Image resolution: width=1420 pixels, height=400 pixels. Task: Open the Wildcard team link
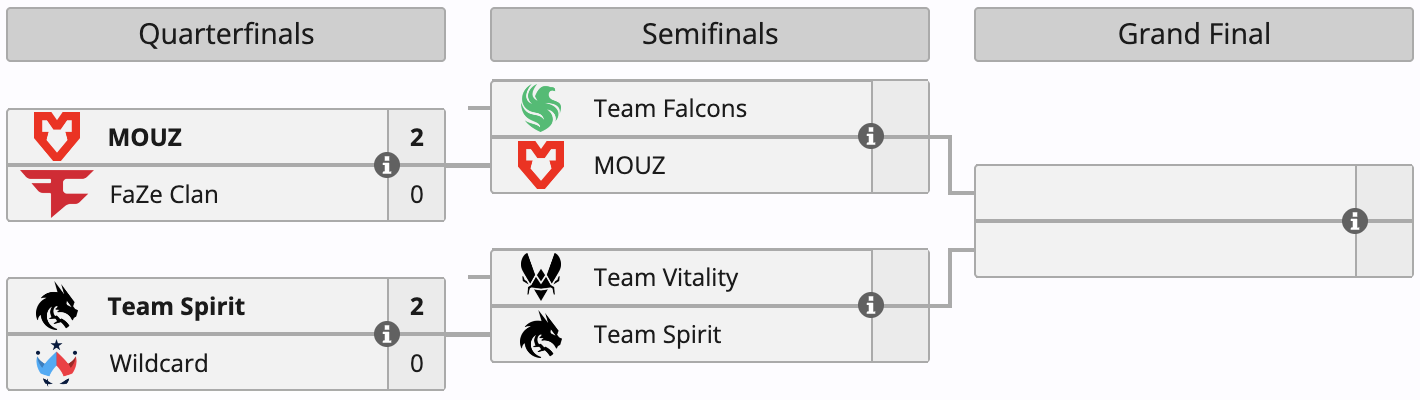tap(159, 363)
